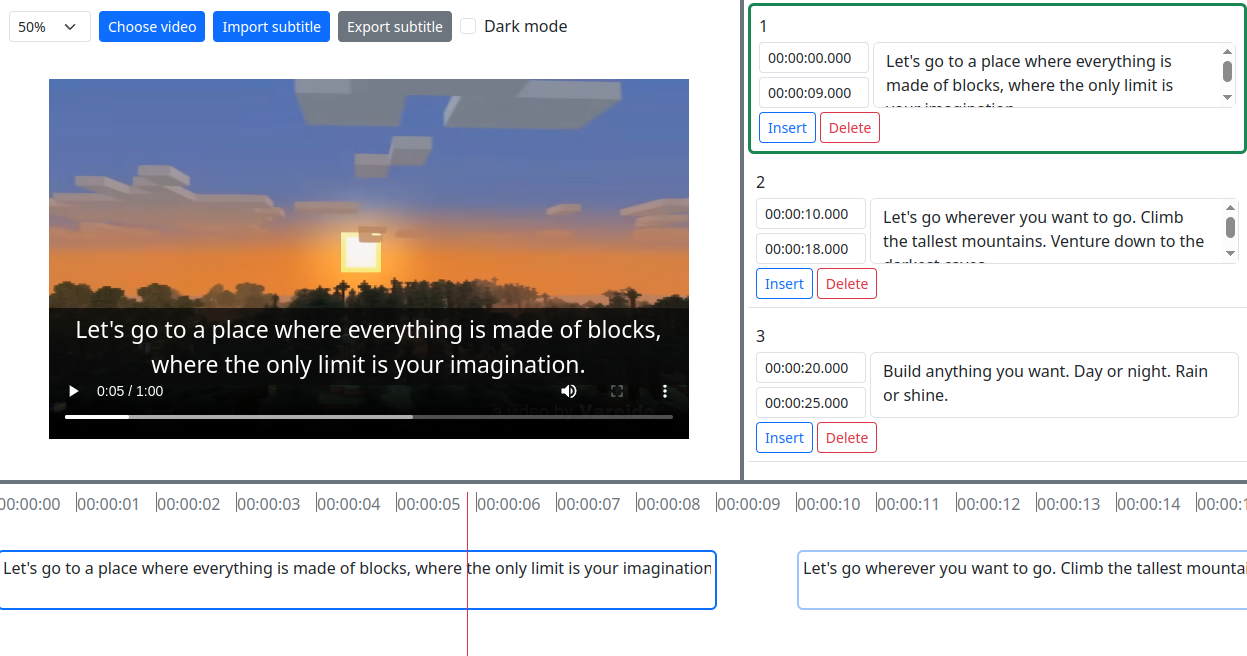Edit subtitle 2 end time 00:00:18.000
This screenshot has width=1247, height=656.
pos(811,249)
